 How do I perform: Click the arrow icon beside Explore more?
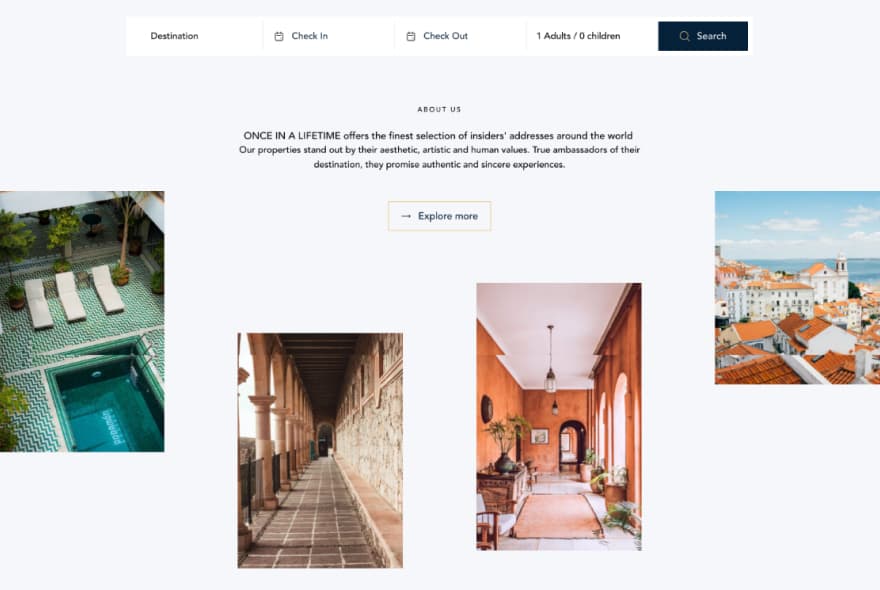[406, 216]
